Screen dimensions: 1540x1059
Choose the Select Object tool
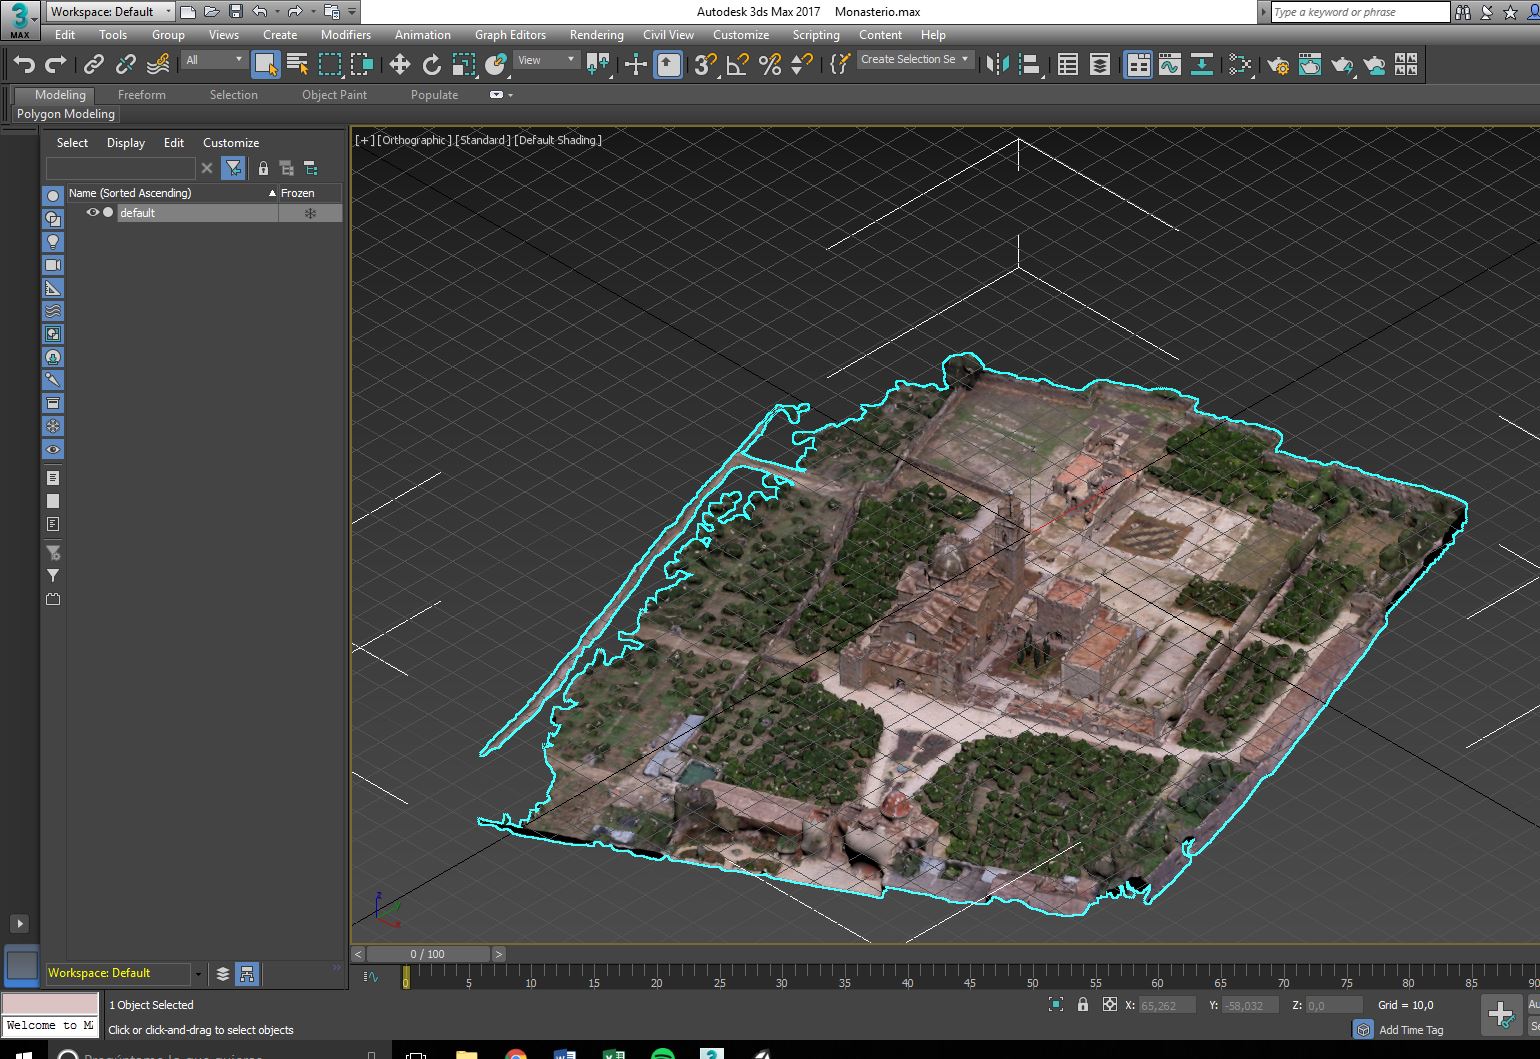pos(265,65)
